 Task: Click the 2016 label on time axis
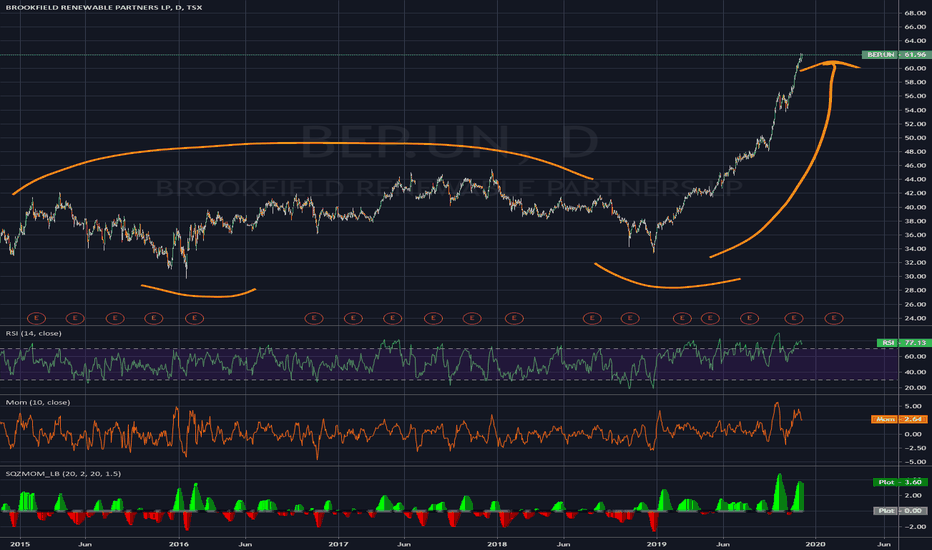point(179,544)
